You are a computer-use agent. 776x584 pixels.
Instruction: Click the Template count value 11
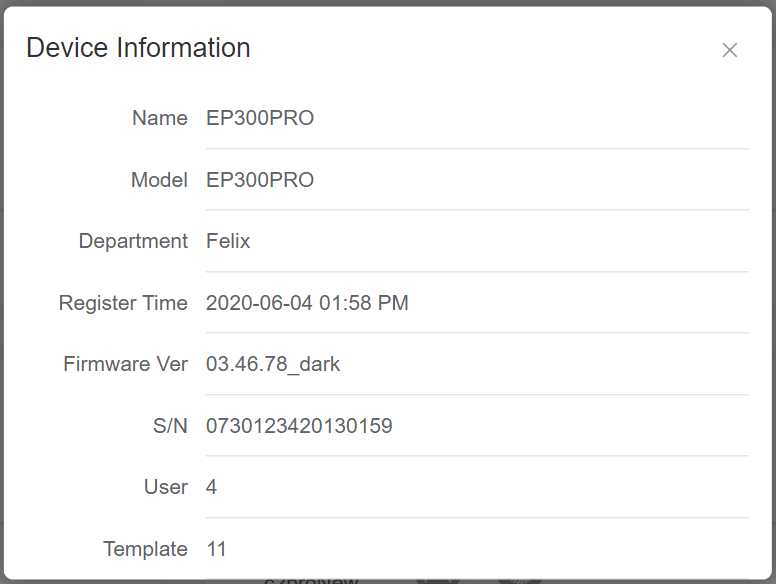[216, 549]
